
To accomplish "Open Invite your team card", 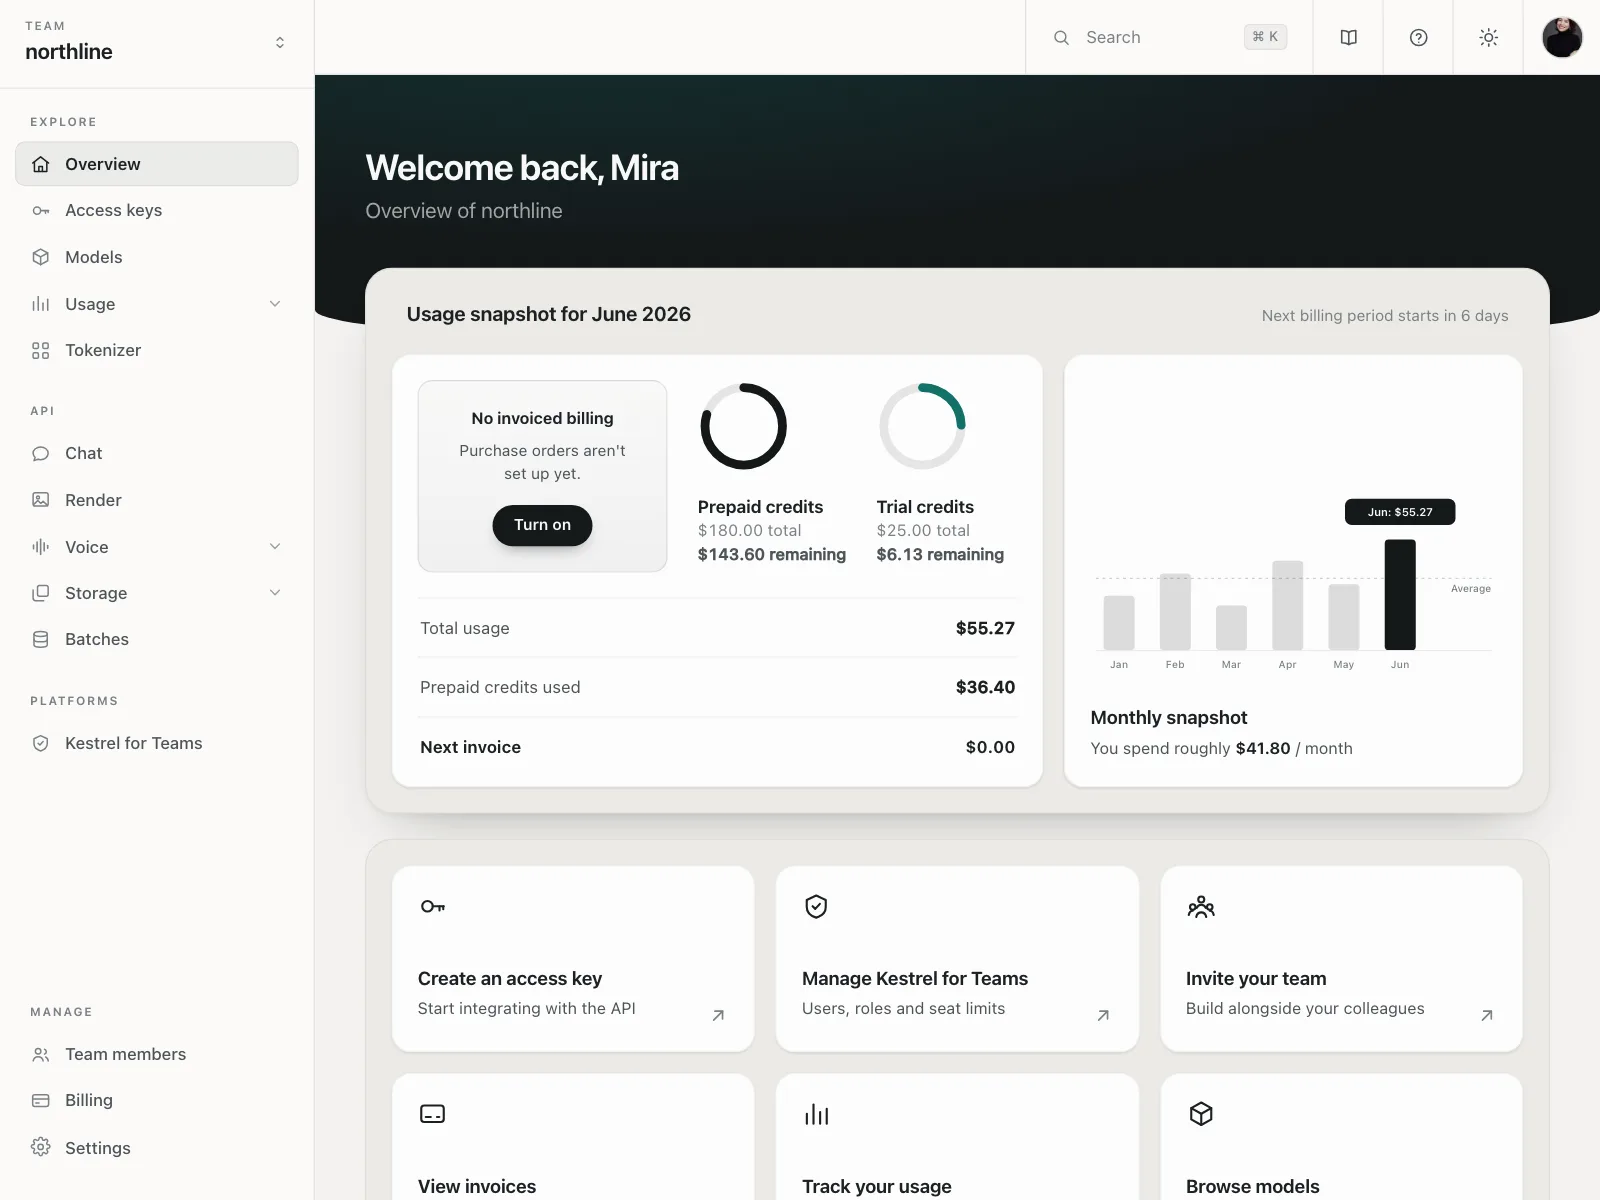I will click(x=1341, y=958).
